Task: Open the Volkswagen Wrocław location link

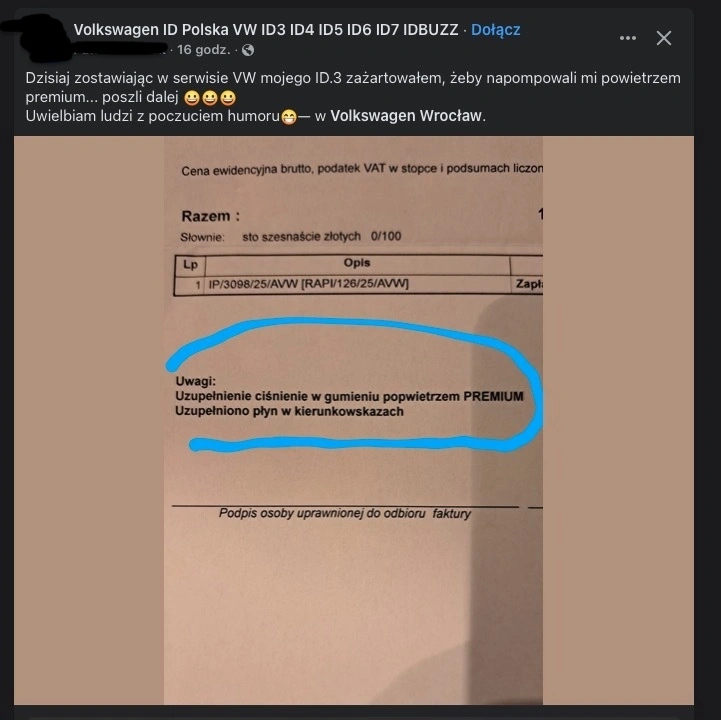Action: click(x=406, y=116)
